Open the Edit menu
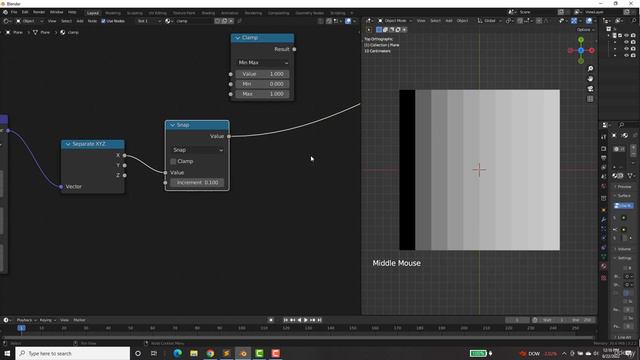 pyautogui.click(x=25, y=12)
